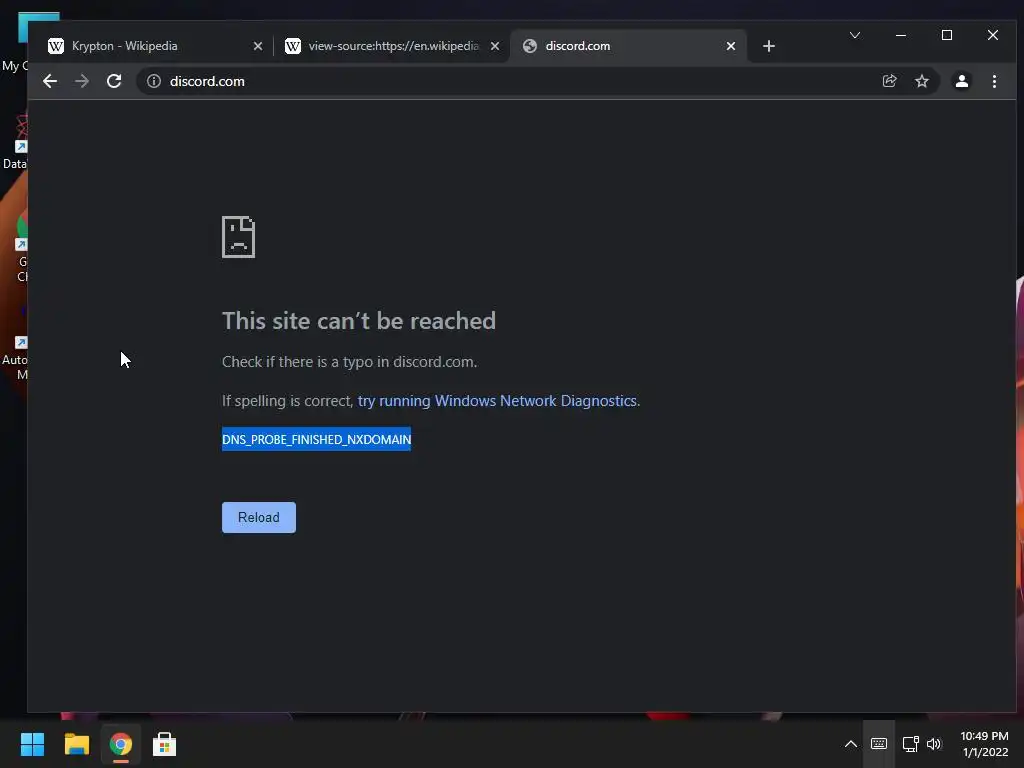1024x768 pixels.
Task: Open a new tab with plus button
Action: pyautogui.click(x=769, y=46)
